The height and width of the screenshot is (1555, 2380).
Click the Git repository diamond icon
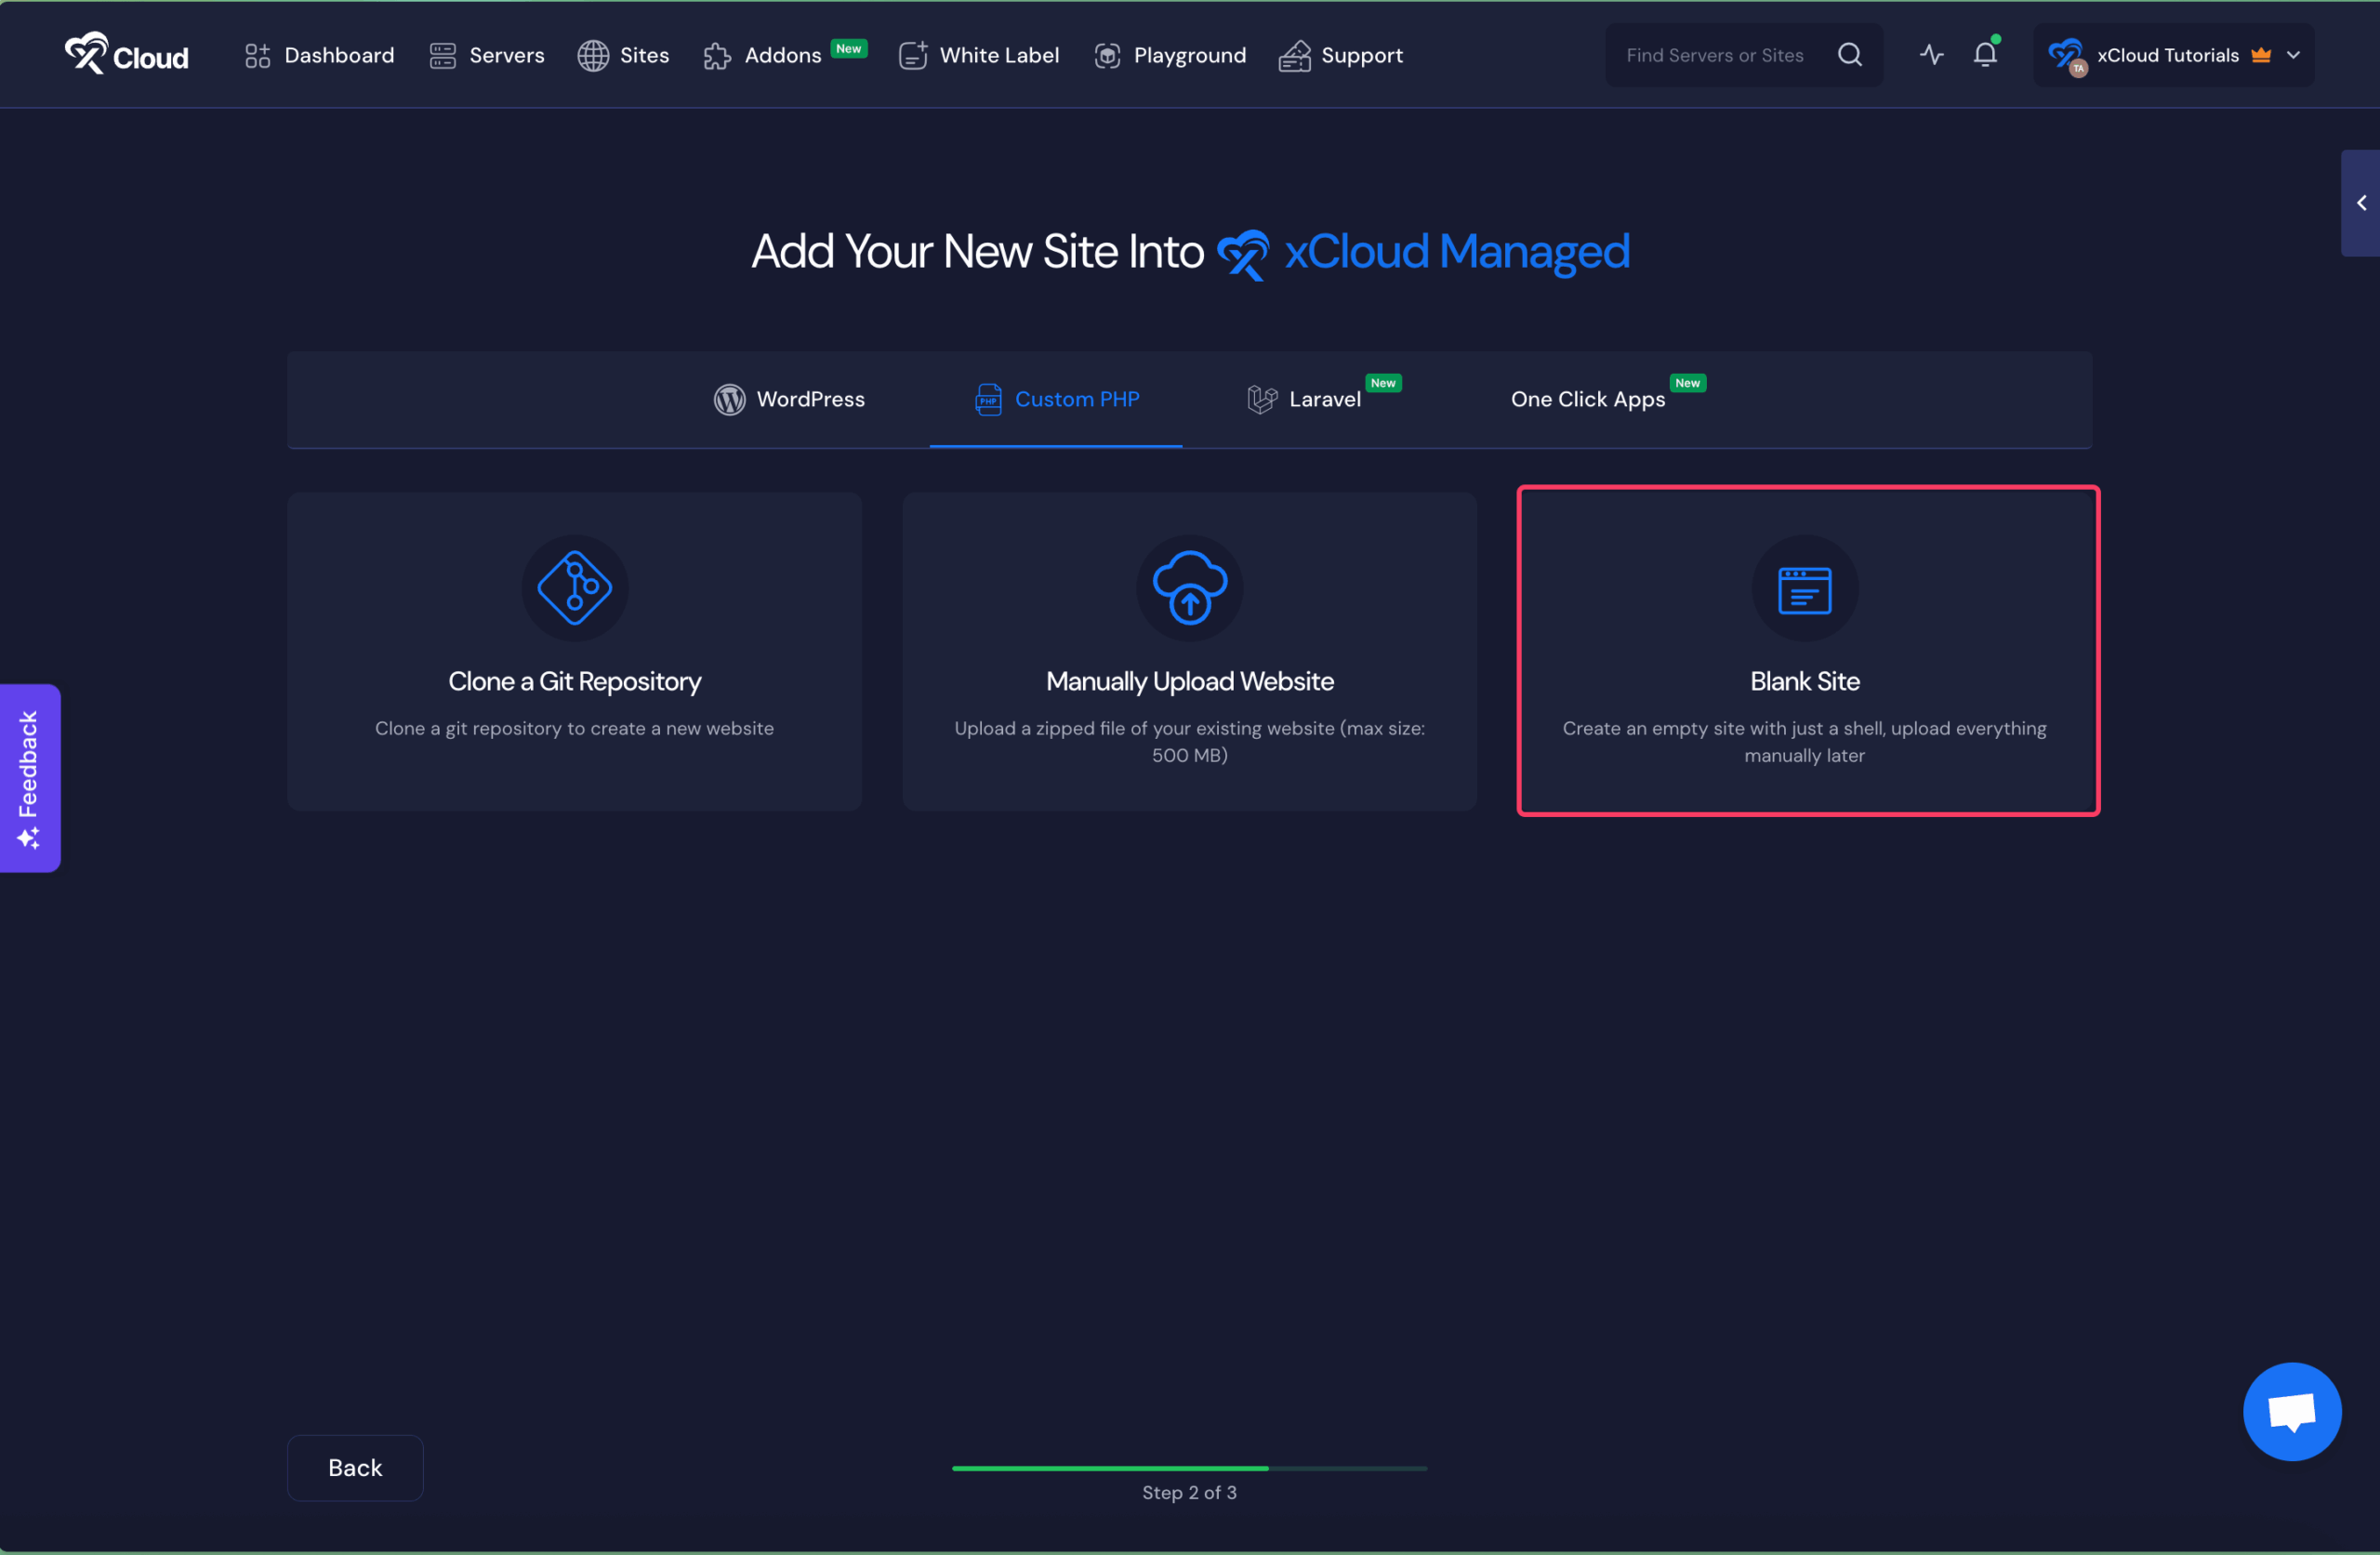pyautogui.click(x=574, y=588)
